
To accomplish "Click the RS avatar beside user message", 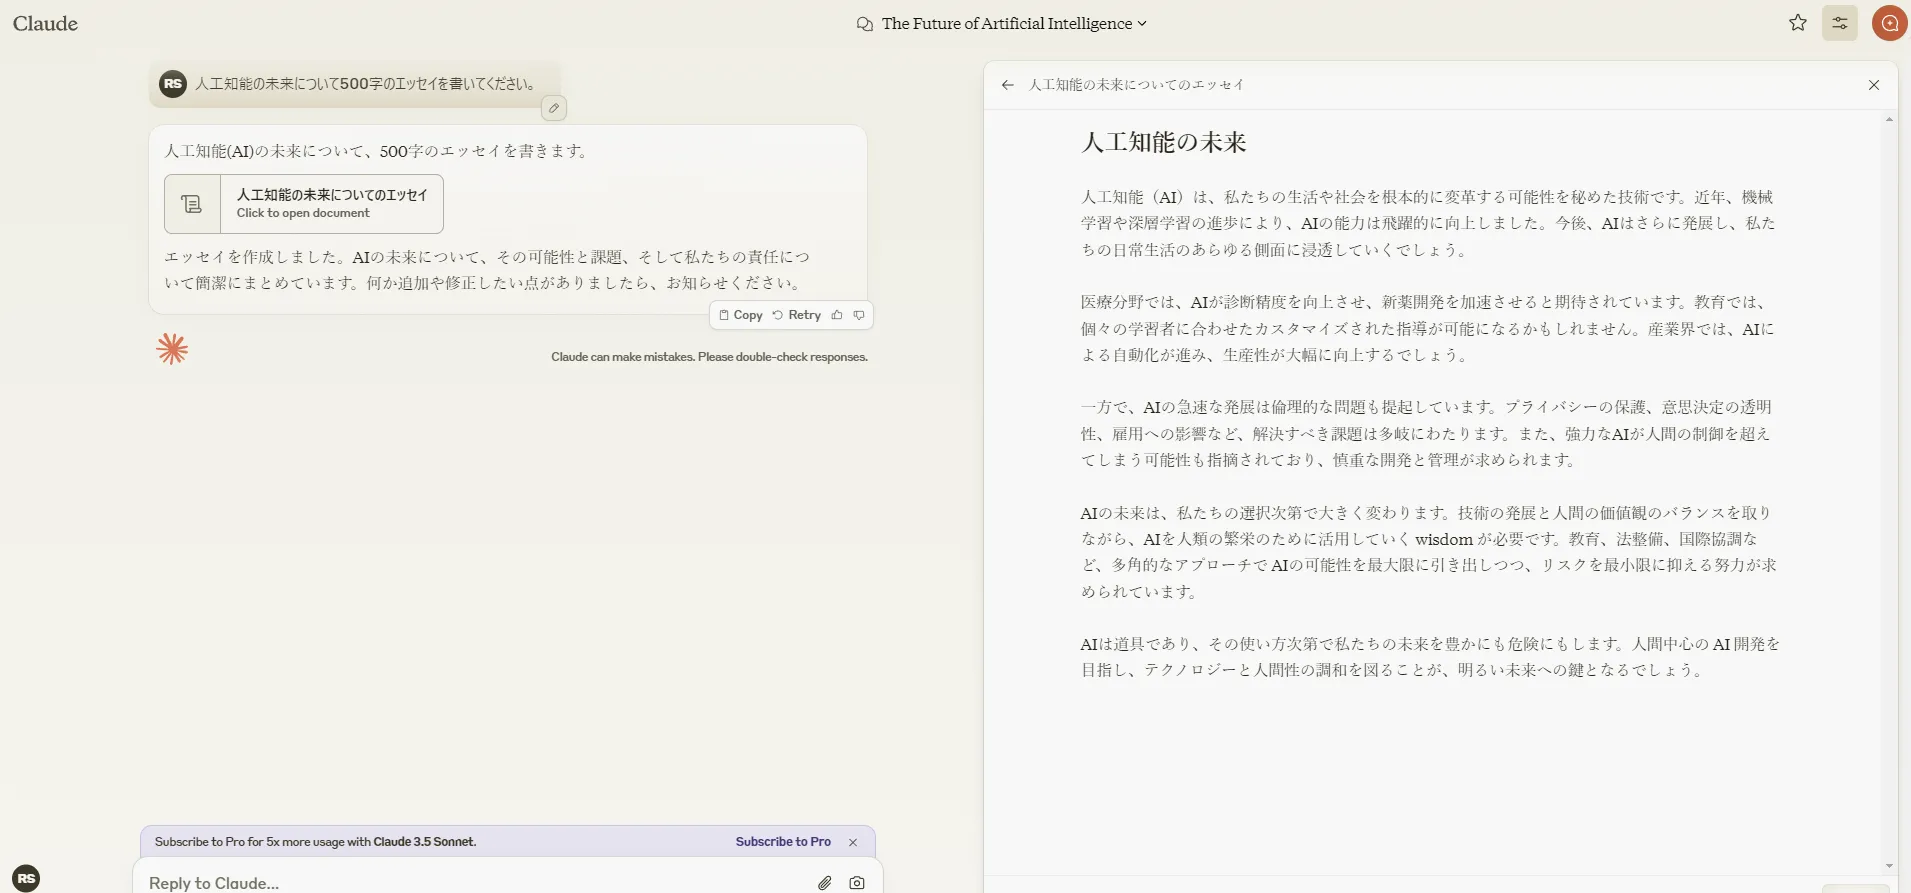I will point(173,84).
